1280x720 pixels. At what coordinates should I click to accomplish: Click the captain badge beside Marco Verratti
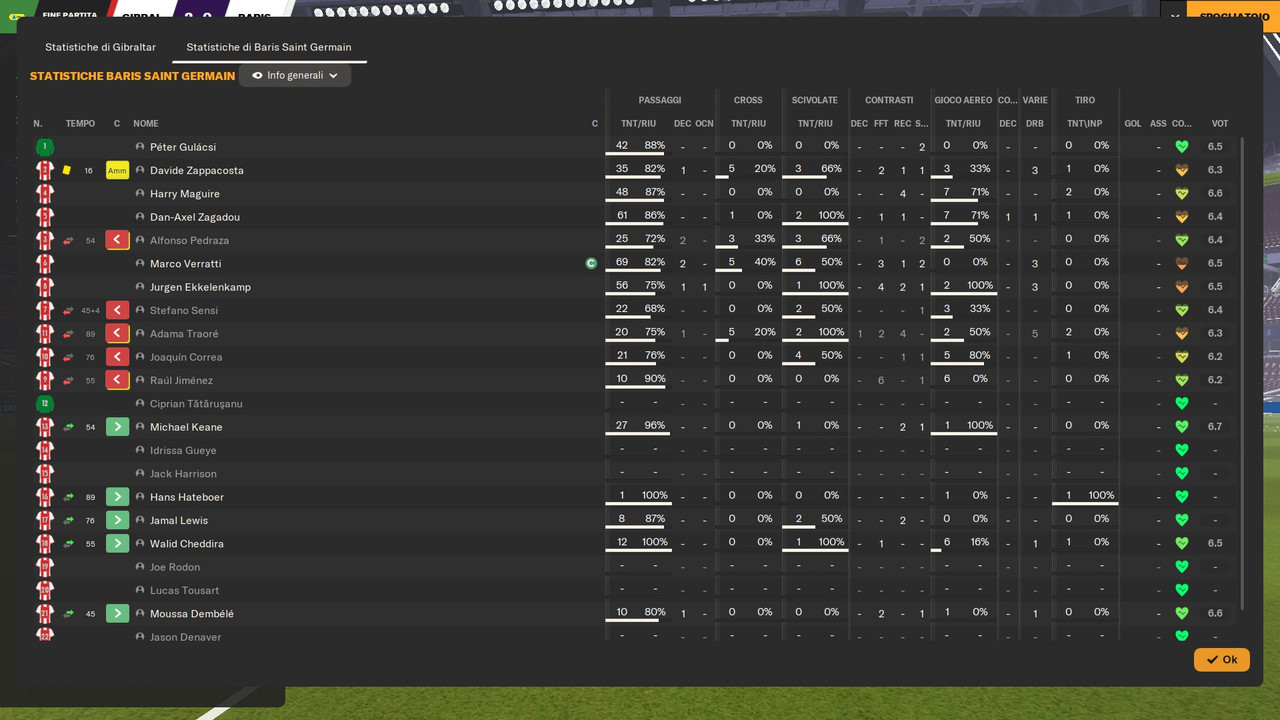[592, 264]
